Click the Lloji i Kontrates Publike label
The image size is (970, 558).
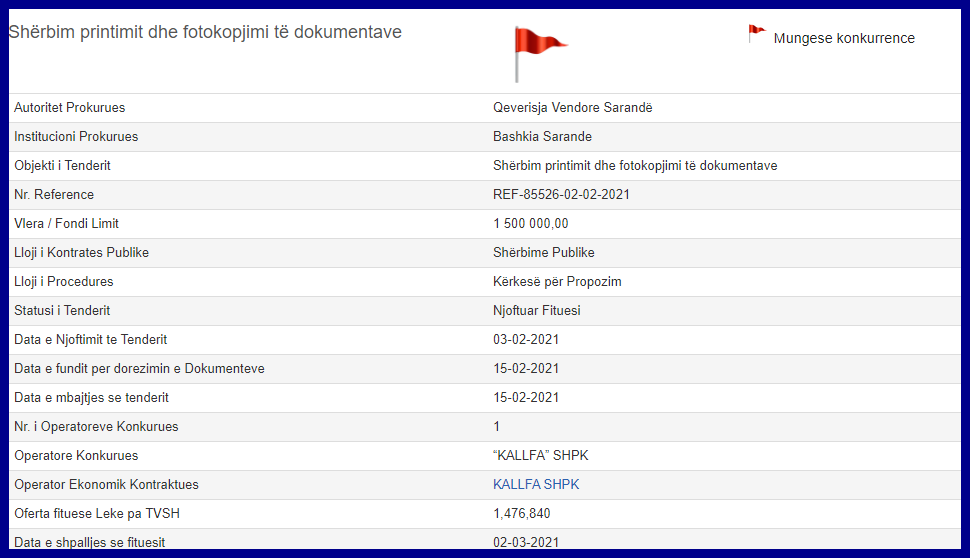point(82,253)
